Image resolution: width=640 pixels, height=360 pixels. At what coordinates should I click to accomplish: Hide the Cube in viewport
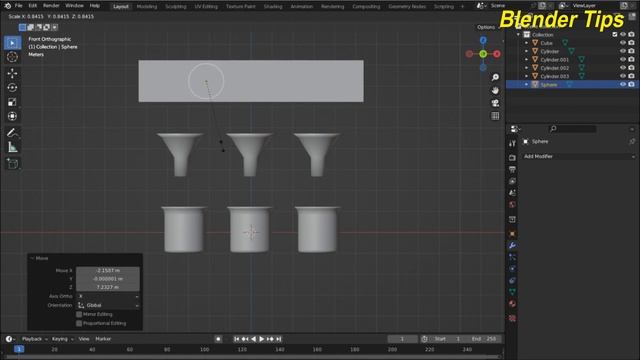coord(623,43)
